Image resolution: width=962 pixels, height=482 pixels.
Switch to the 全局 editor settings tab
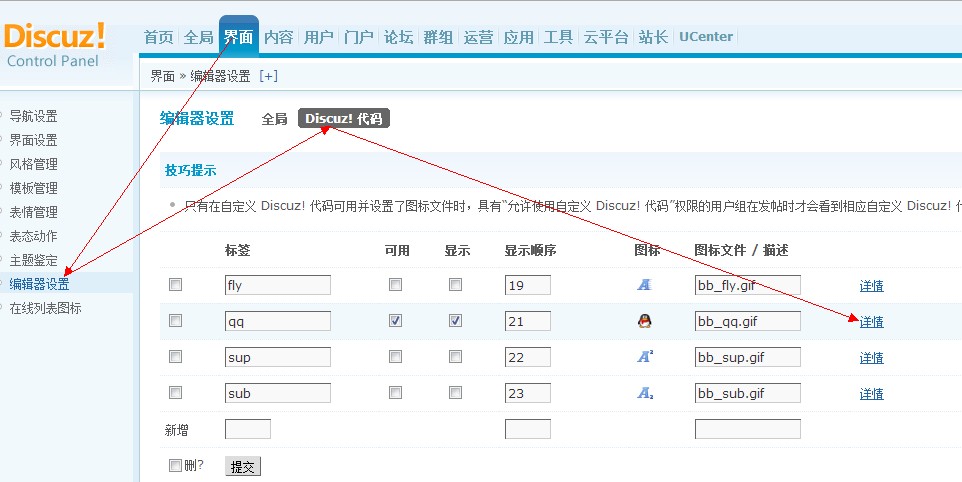pos(274,119)
